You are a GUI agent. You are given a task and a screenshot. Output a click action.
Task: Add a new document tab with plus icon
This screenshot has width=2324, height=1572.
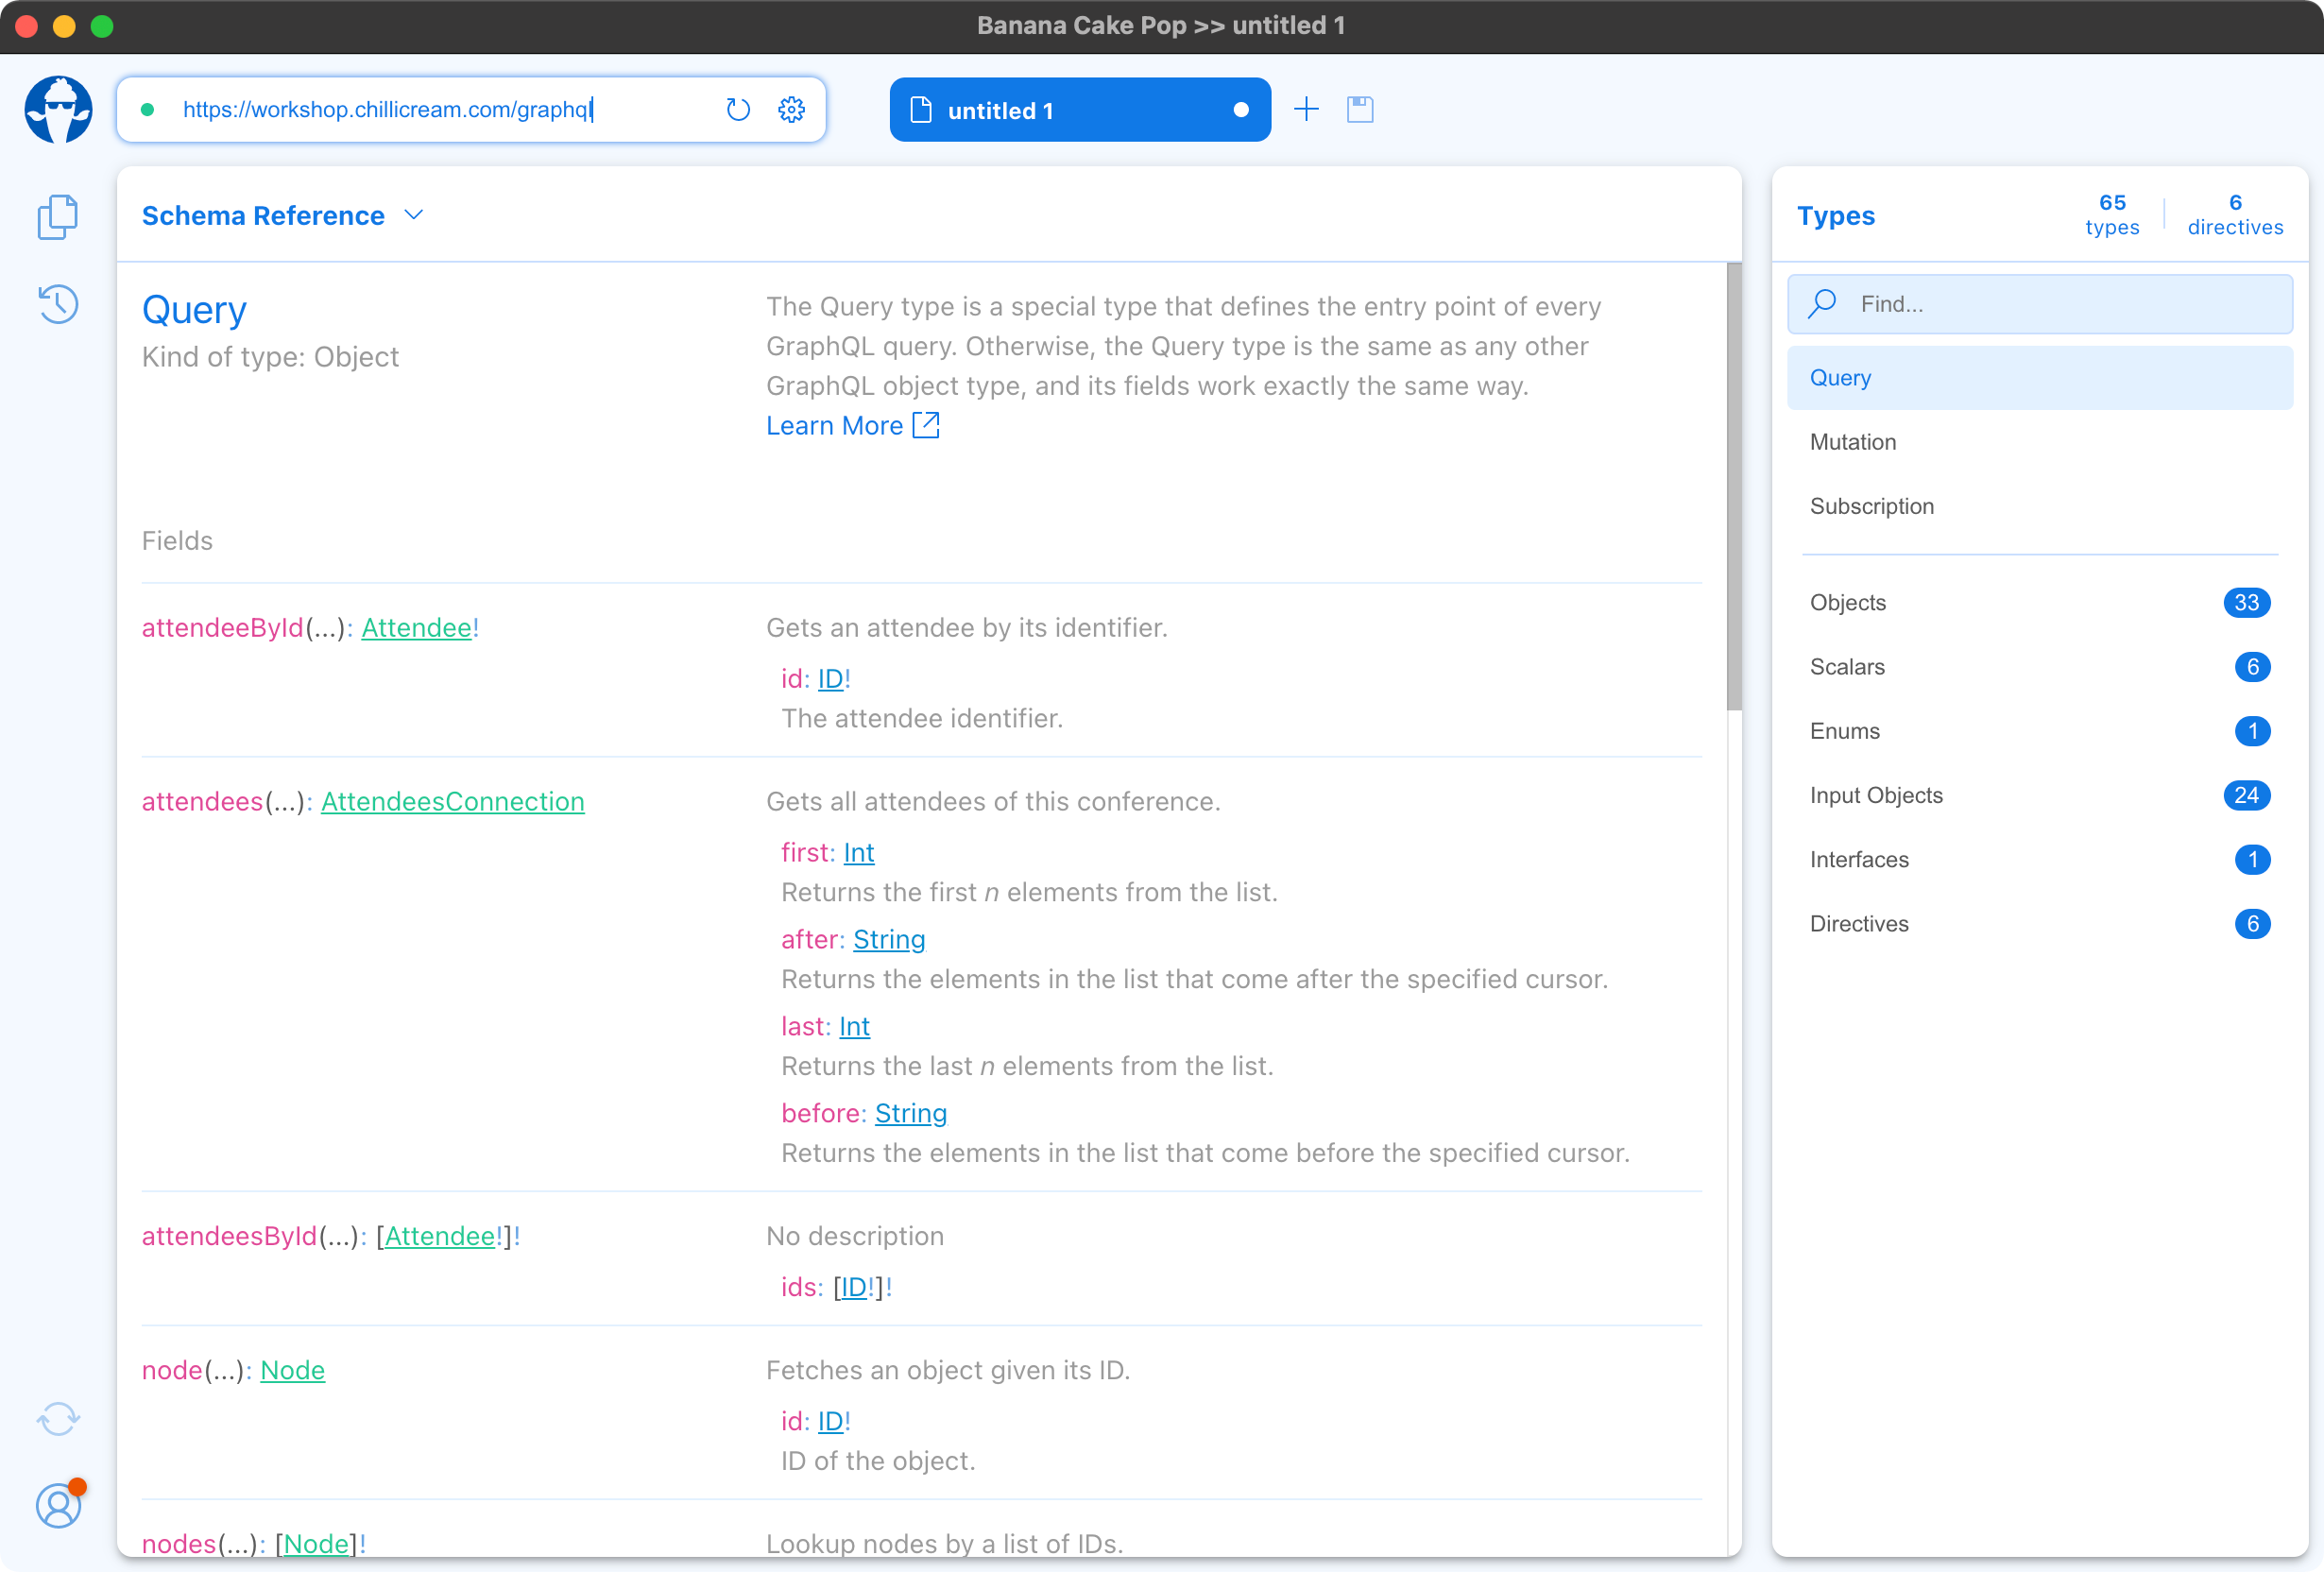[1306, 109]
